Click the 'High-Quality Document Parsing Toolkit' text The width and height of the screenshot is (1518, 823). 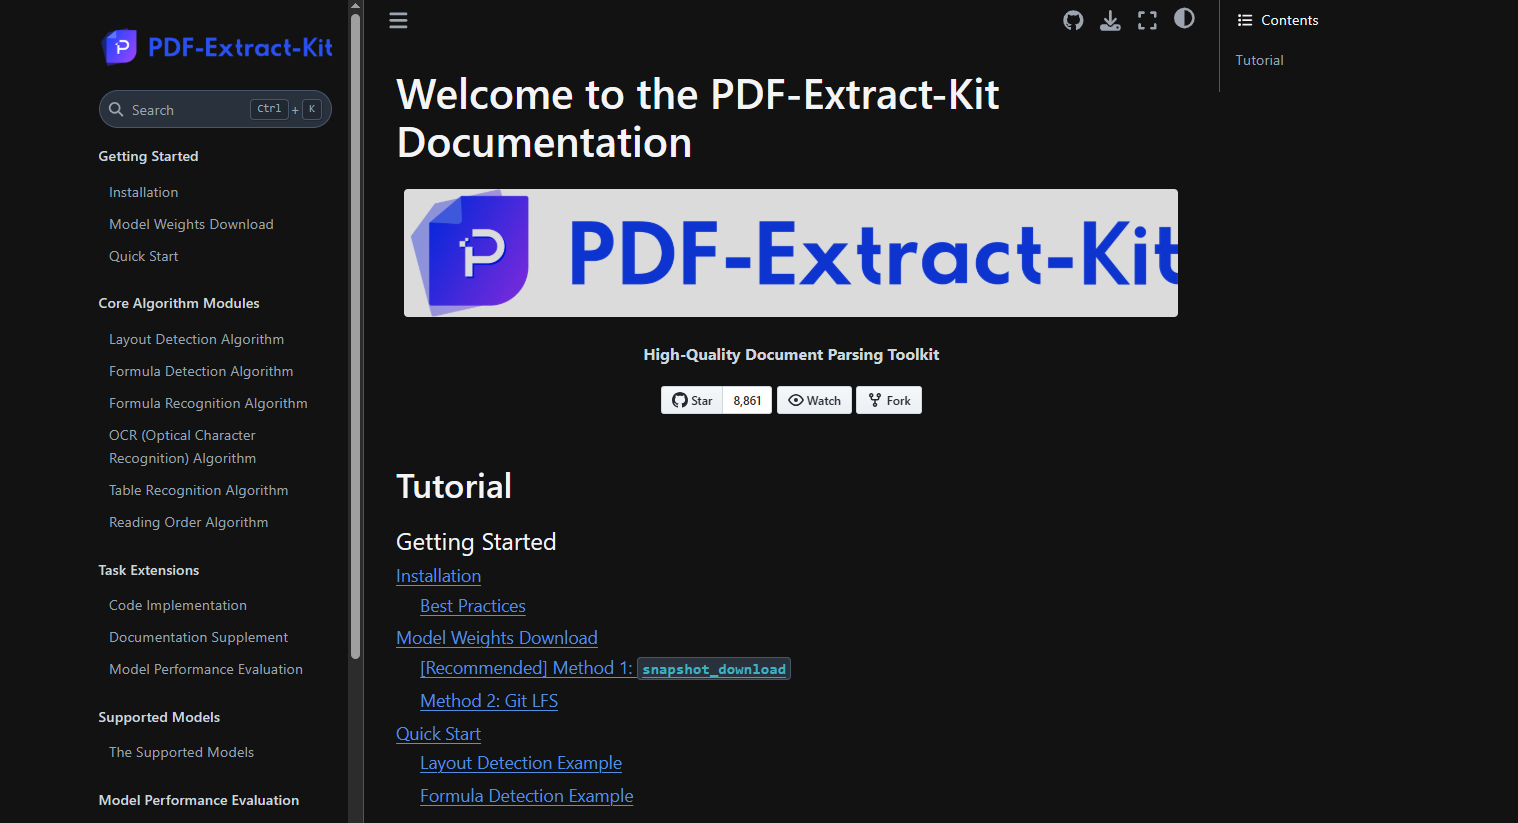click(791, 354)
